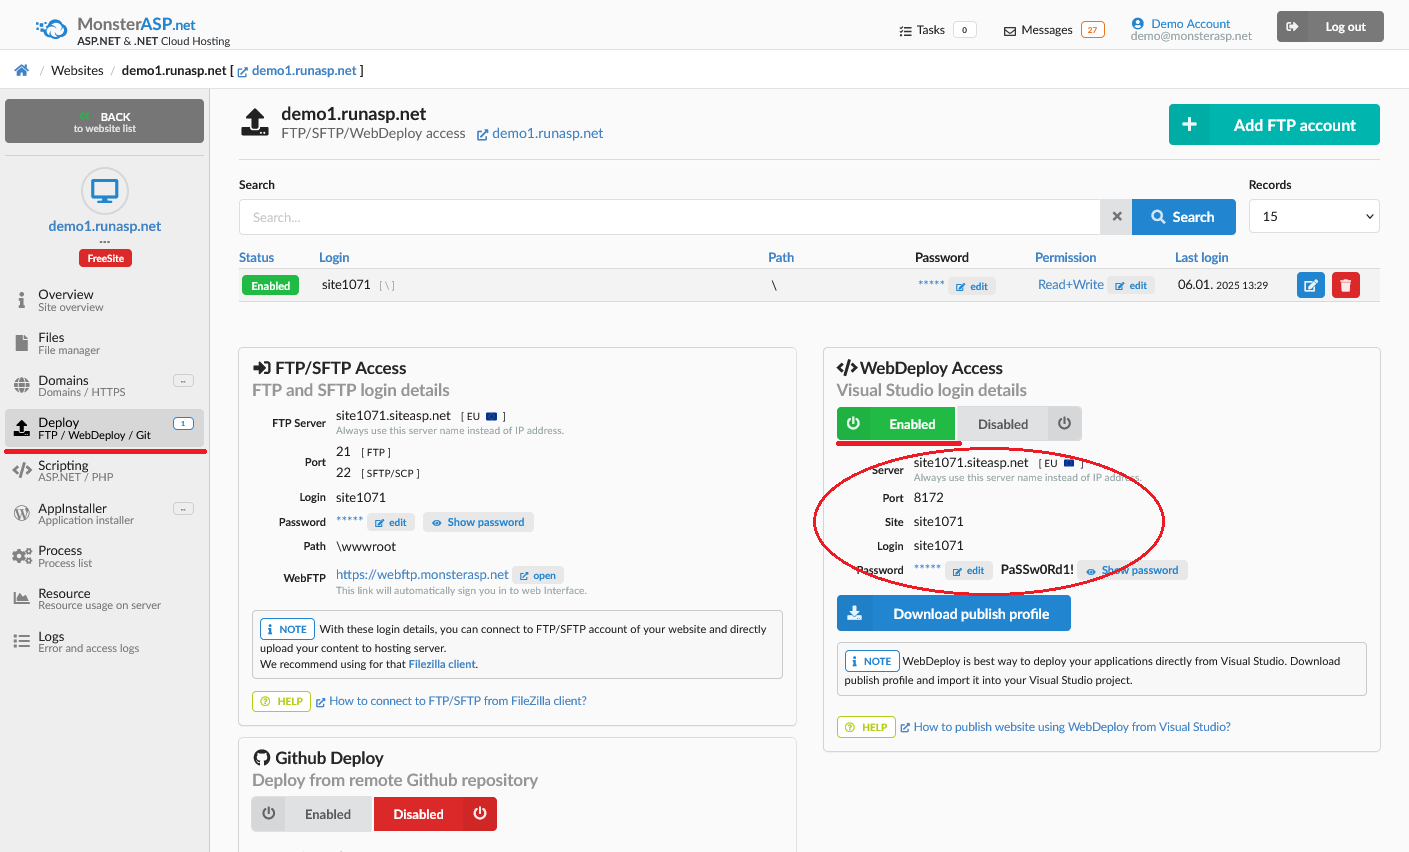Viewport: 1409px width, 852px height.
Task: Clear the search field with the X
Action: [1116, 217]
